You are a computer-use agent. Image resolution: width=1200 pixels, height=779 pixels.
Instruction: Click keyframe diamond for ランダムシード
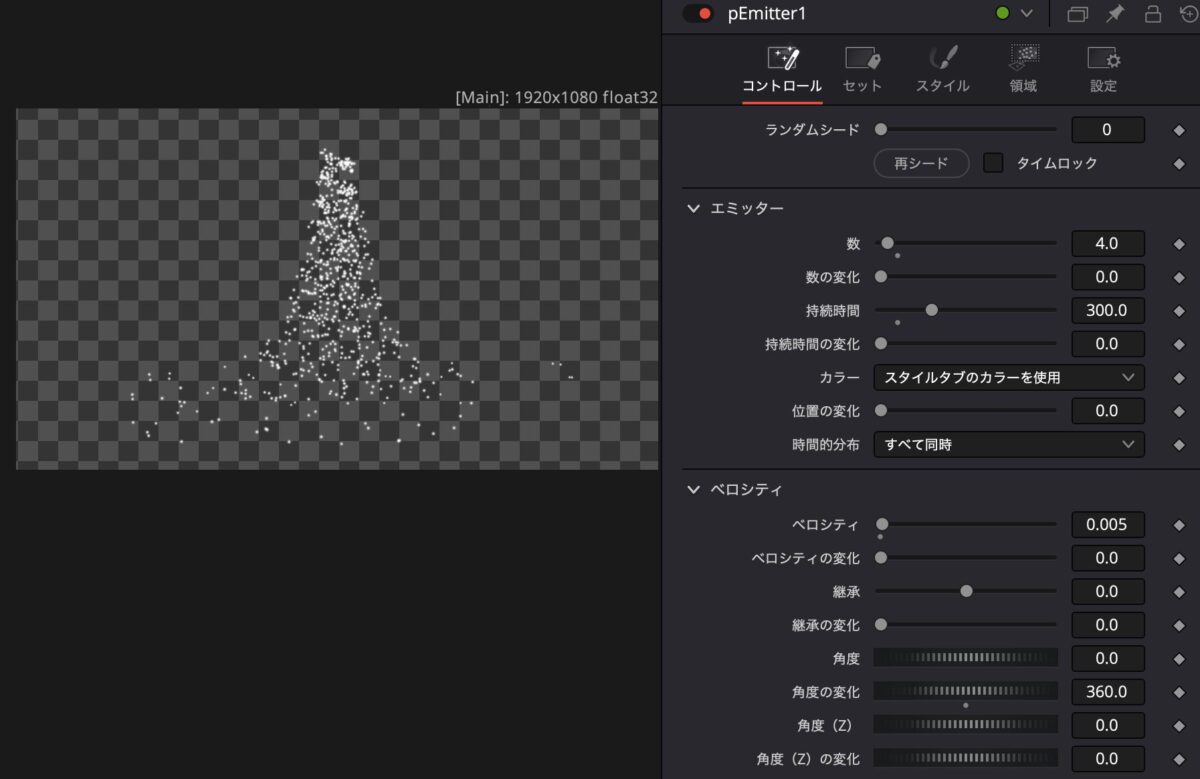point(1179,130)
